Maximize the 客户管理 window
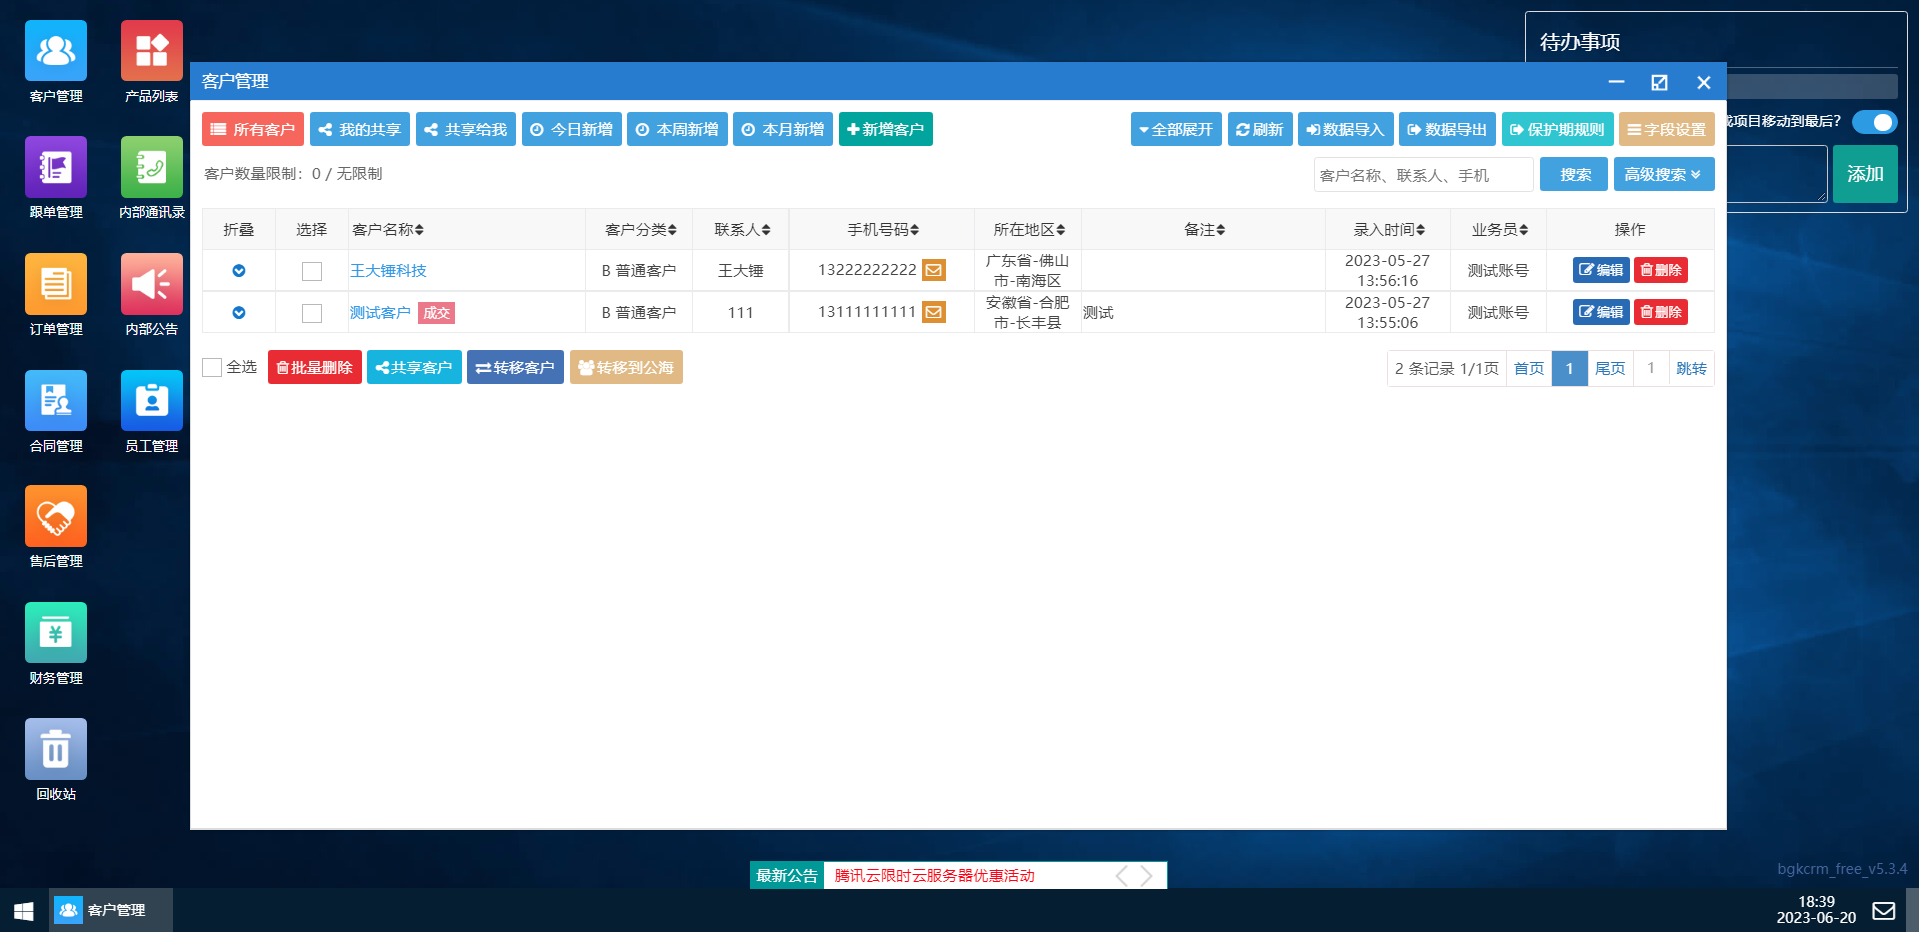The height and width of the screenshot is (932, 1919). [1659, 82]
